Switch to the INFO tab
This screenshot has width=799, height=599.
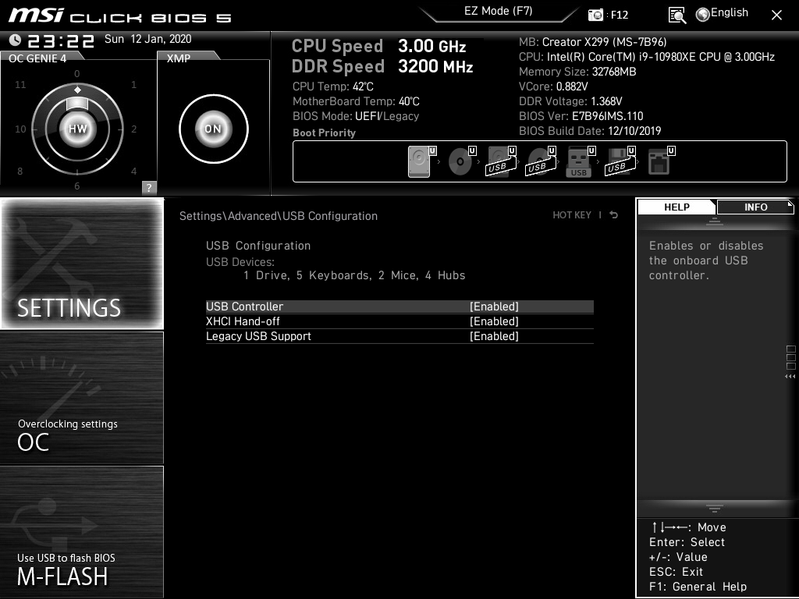click(x=755, y=207)
